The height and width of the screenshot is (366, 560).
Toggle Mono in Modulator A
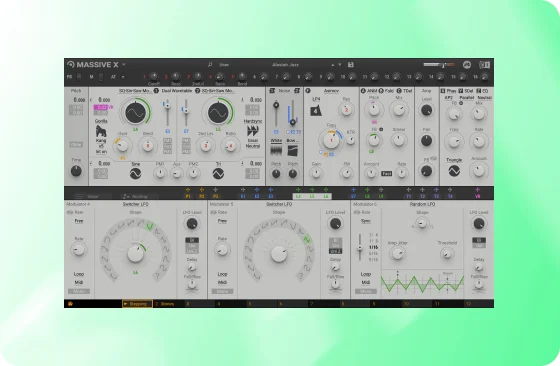(x=79, y=291)
